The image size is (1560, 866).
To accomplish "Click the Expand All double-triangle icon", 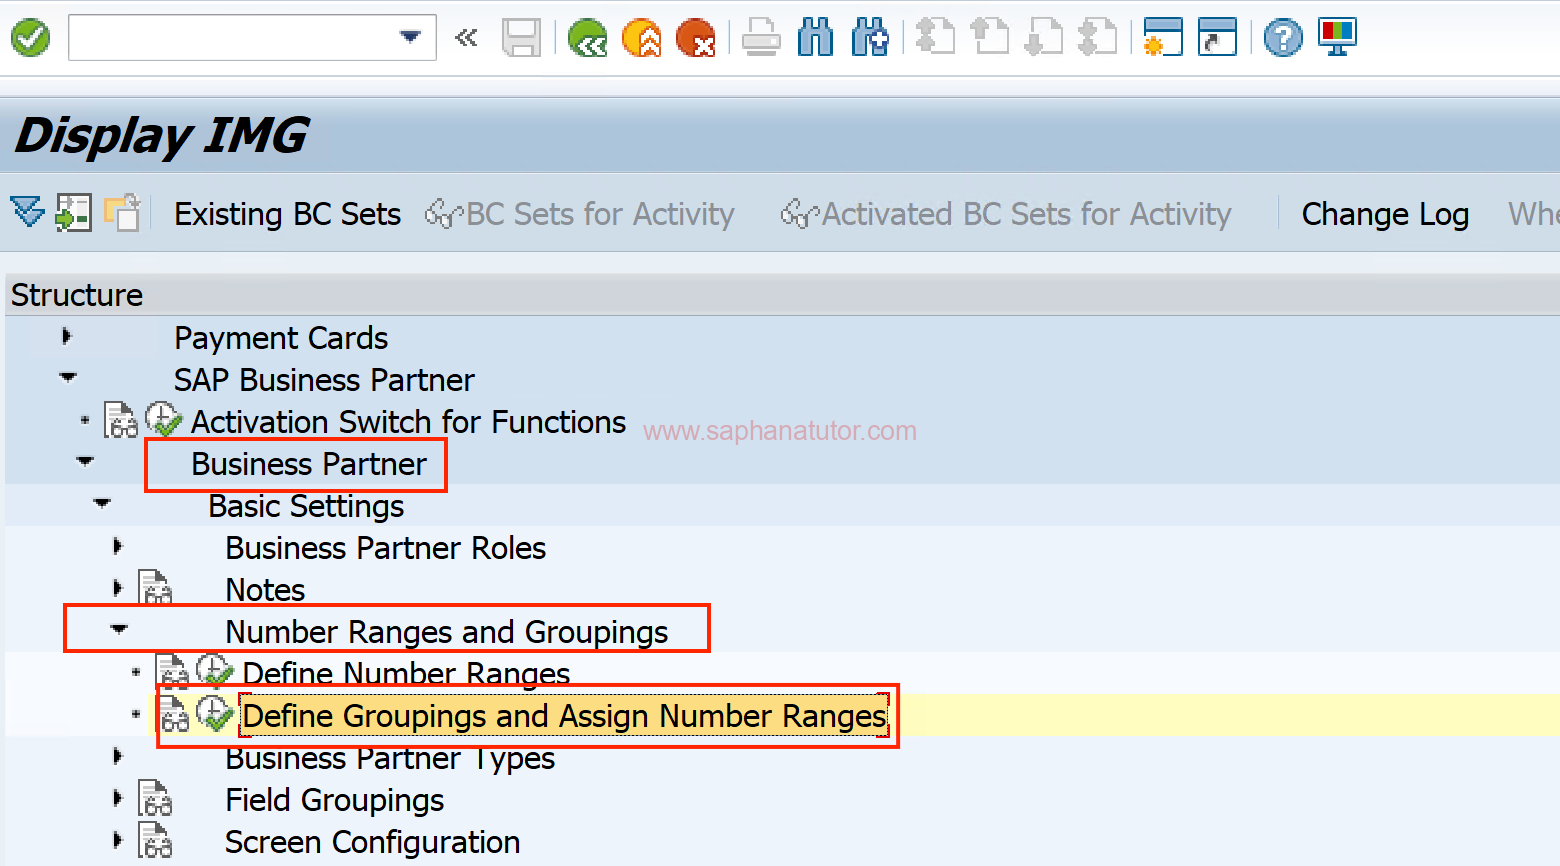I will (x=28, y=212).
